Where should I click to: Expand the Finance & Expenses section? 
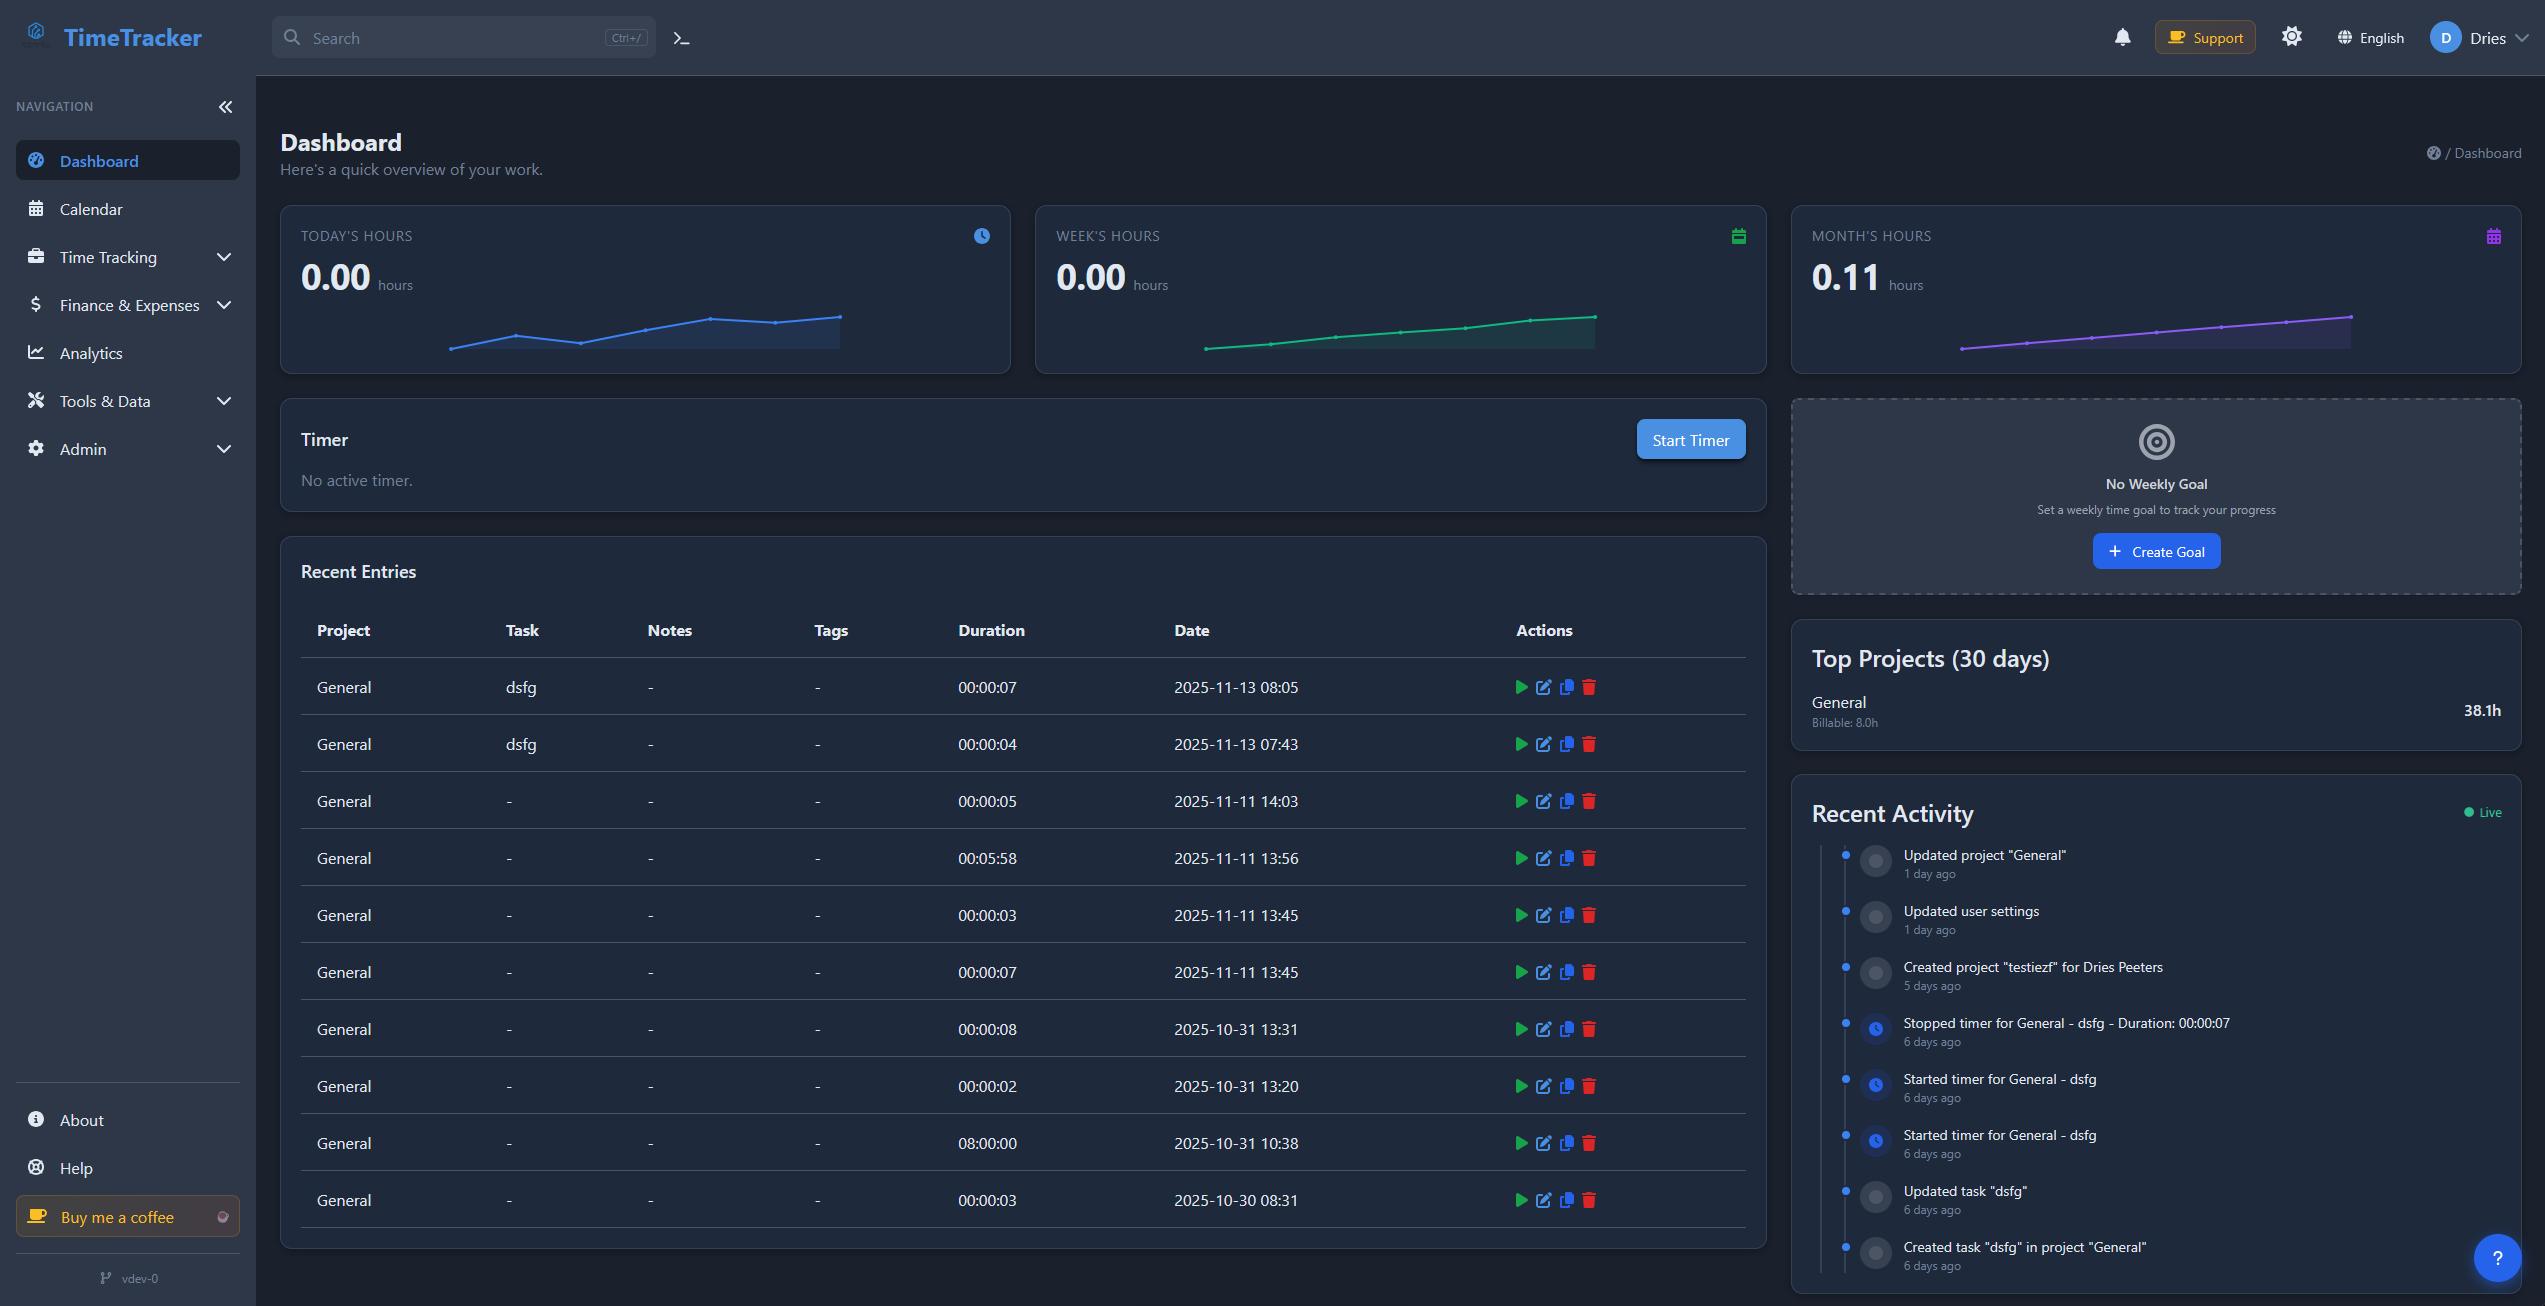tap(128, 305)
